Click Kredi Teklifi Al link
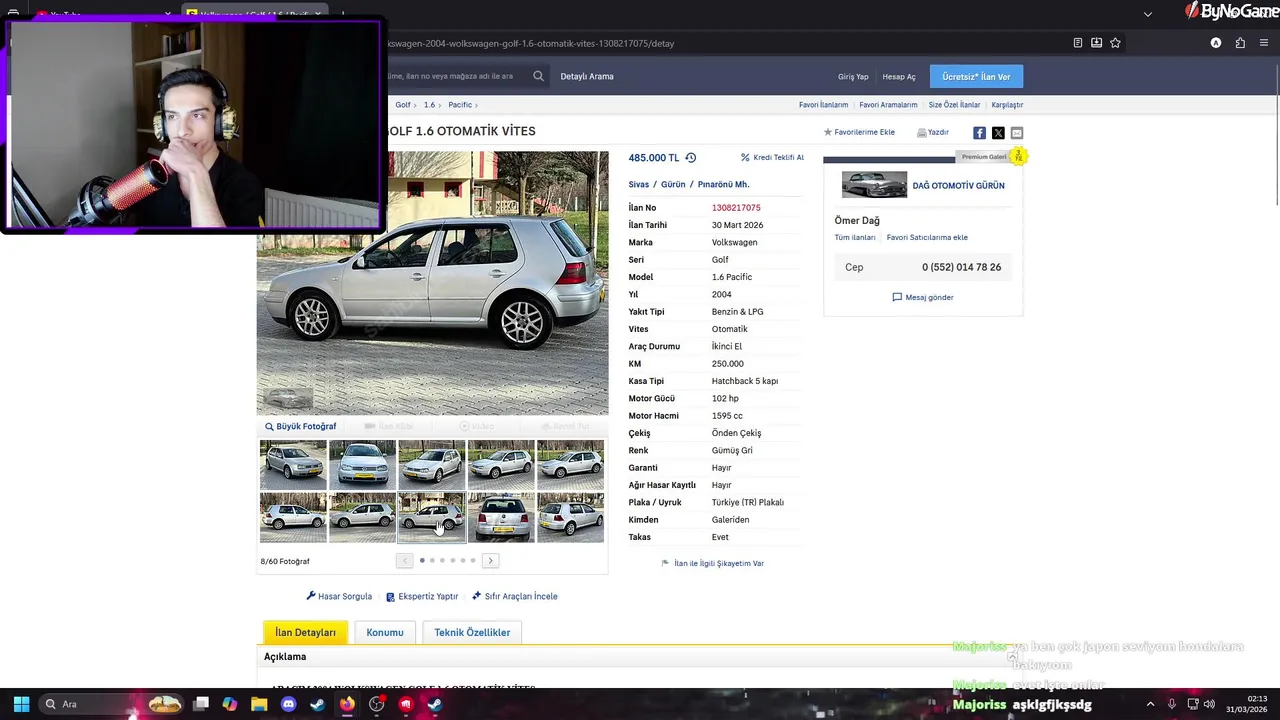Viewport: 1280px width, 720px height. pyautogui.click(x=772, y=157)
